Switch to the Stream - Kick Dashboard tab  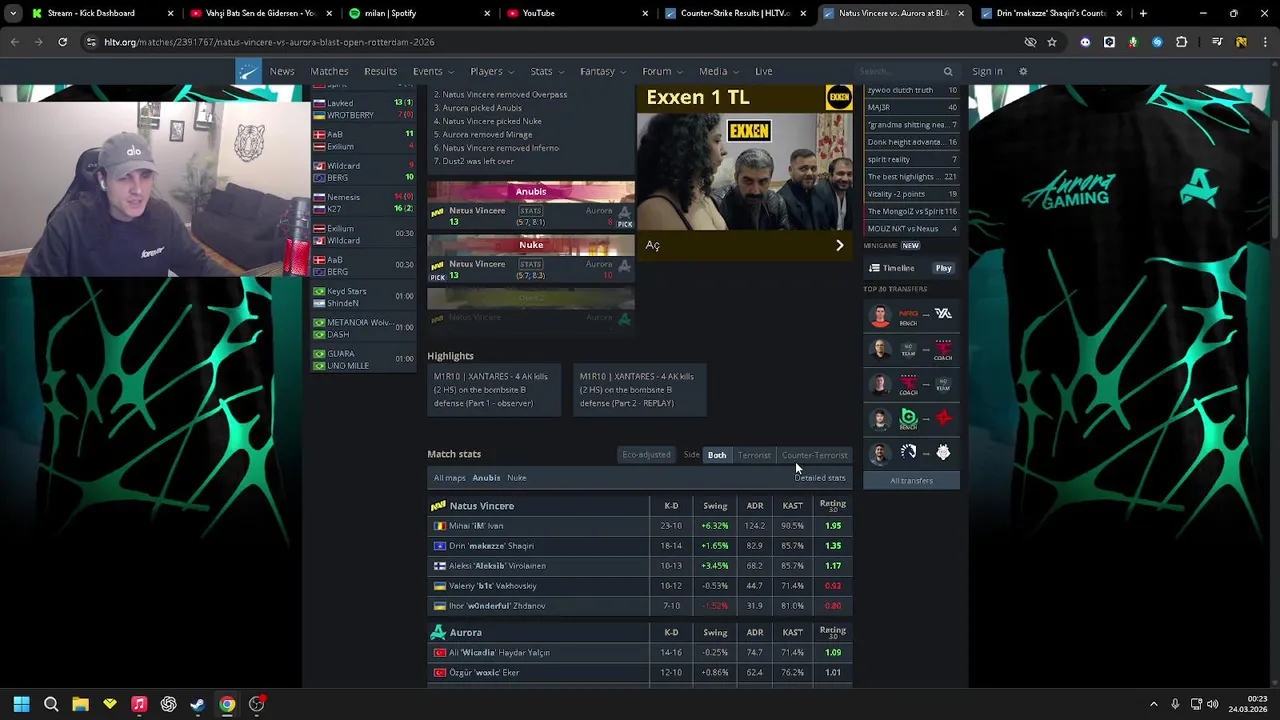pos(100,13)
